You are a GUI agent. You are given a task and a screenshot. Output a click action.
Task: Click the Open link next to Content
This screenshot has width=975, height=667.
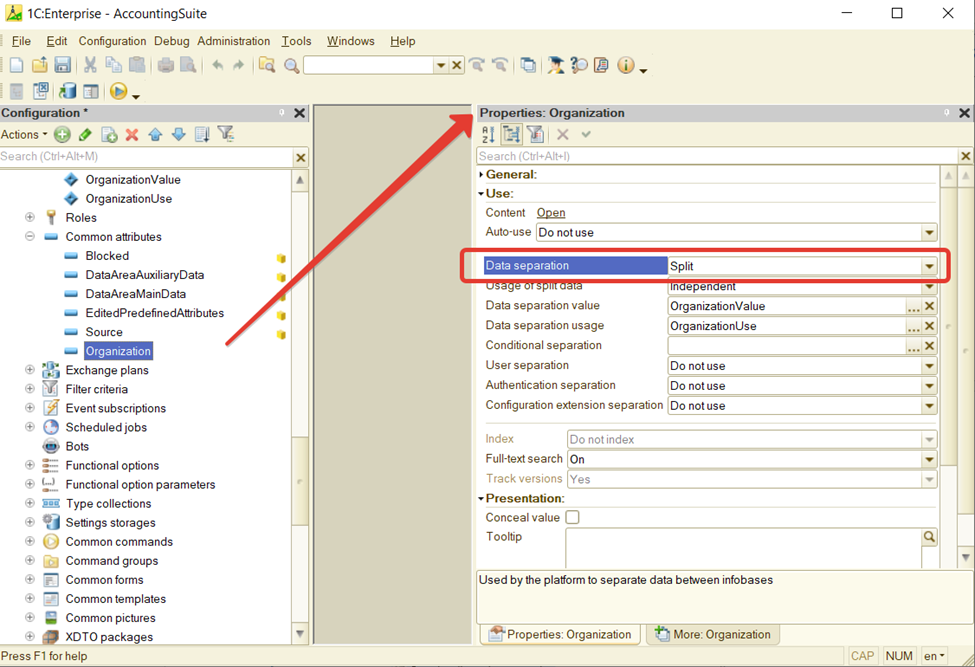tap(551, 213)
